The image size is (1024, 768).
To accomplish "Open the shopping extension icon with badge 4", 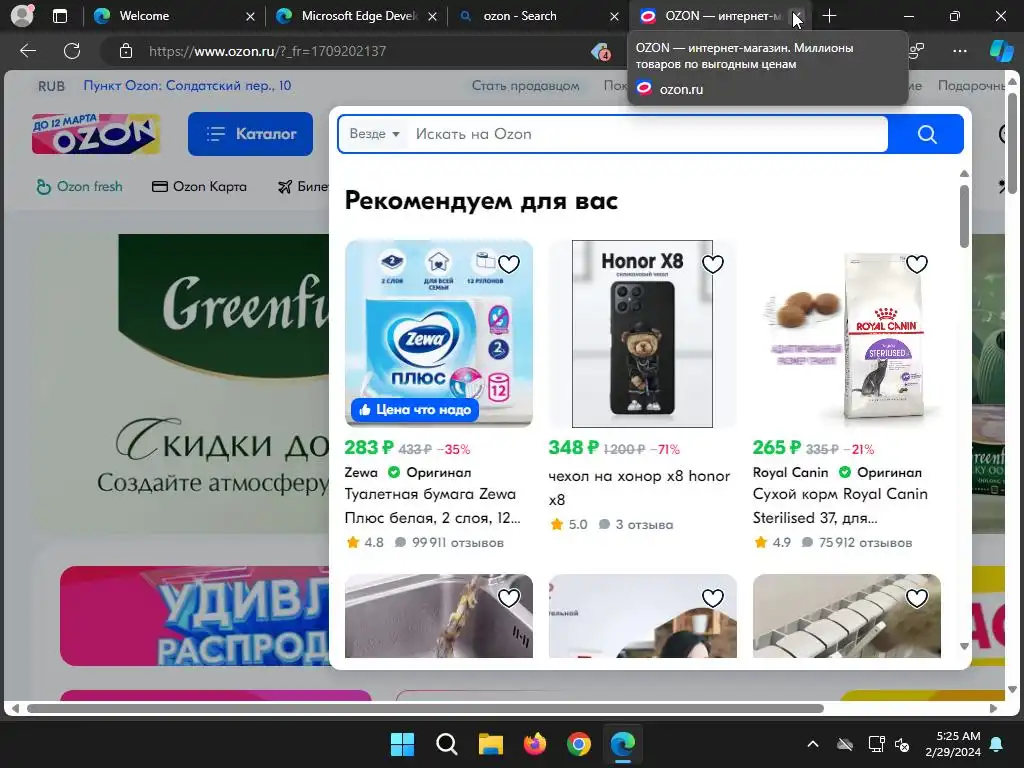I will [600, 51].
